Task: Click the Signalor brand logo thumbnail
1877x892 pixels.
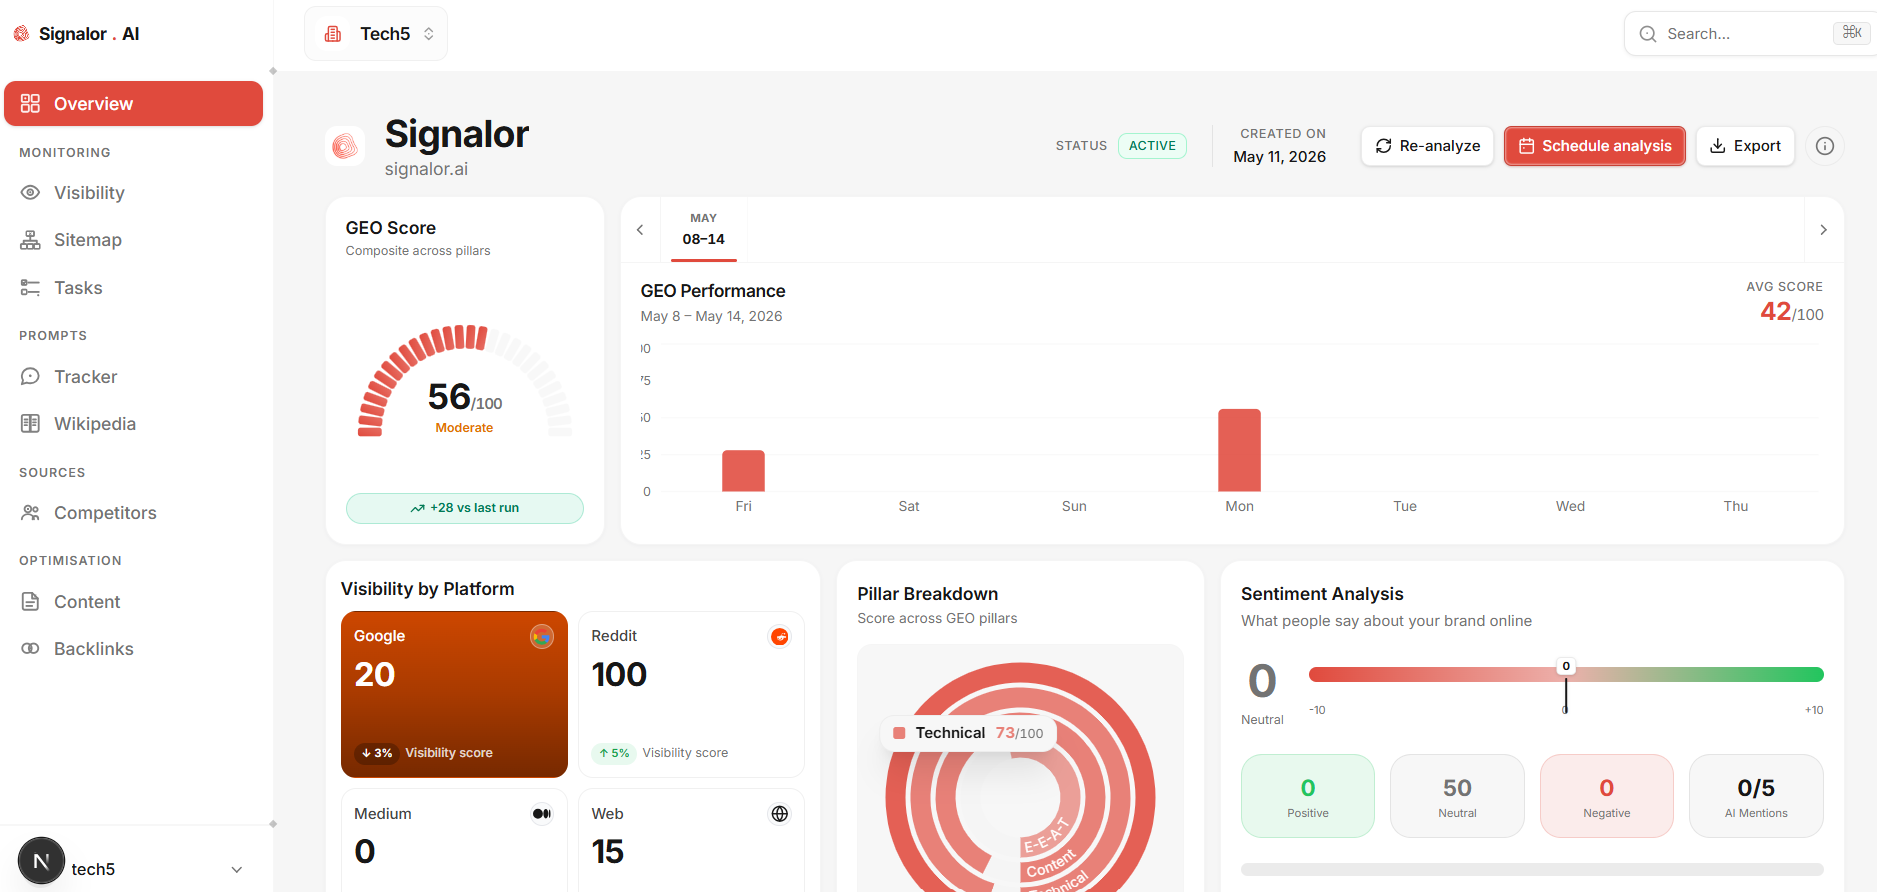Action: point(345,146)
